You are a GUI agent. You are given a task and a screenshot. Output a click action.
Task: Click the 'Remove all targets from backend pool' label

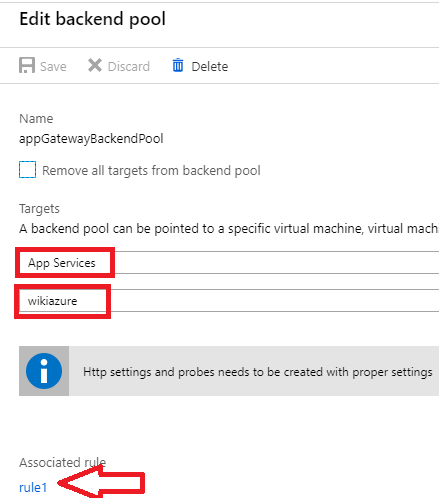point(151,170)
